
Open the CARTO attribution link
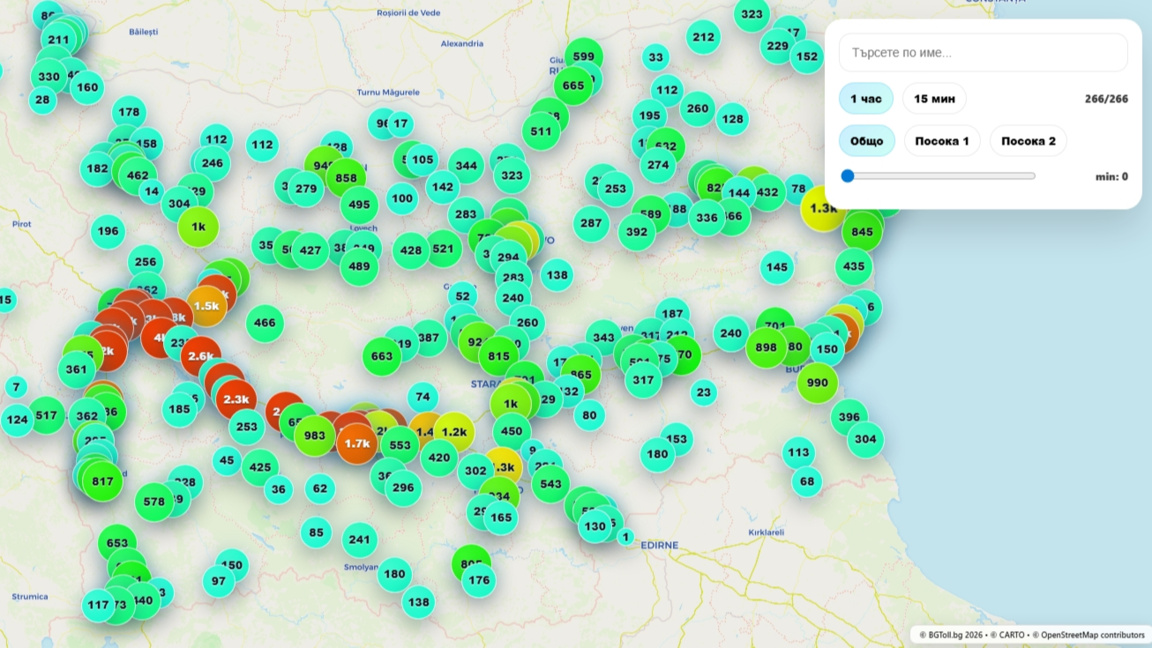(1007, 635)
